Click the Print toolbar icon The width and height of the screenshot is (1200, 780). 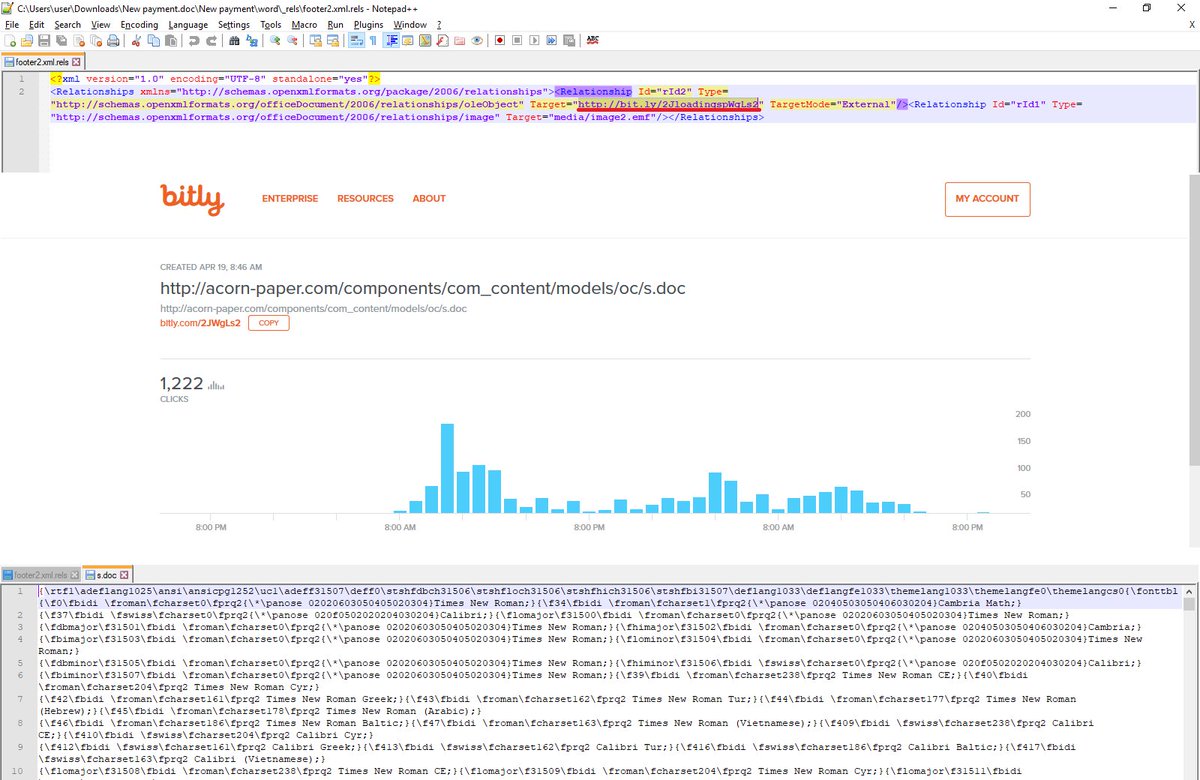click(113, 41)
